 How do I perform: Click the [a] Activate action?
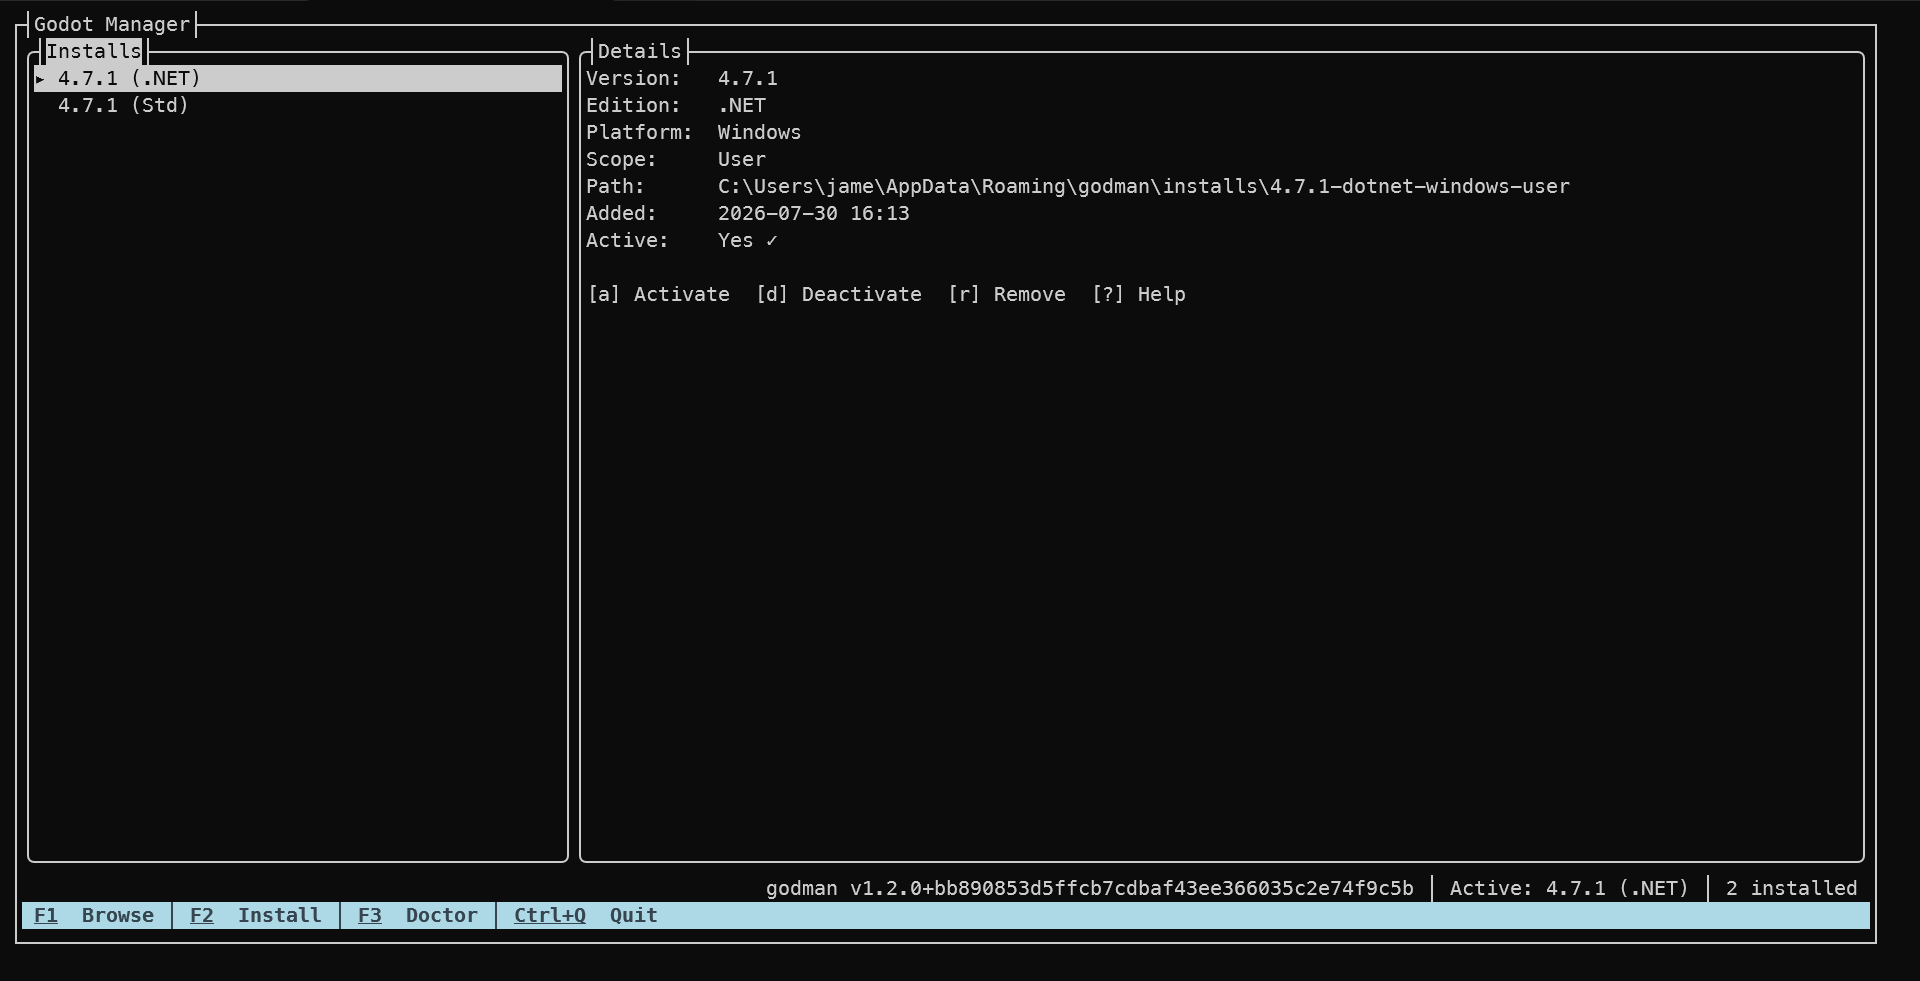tap(659, 294)
